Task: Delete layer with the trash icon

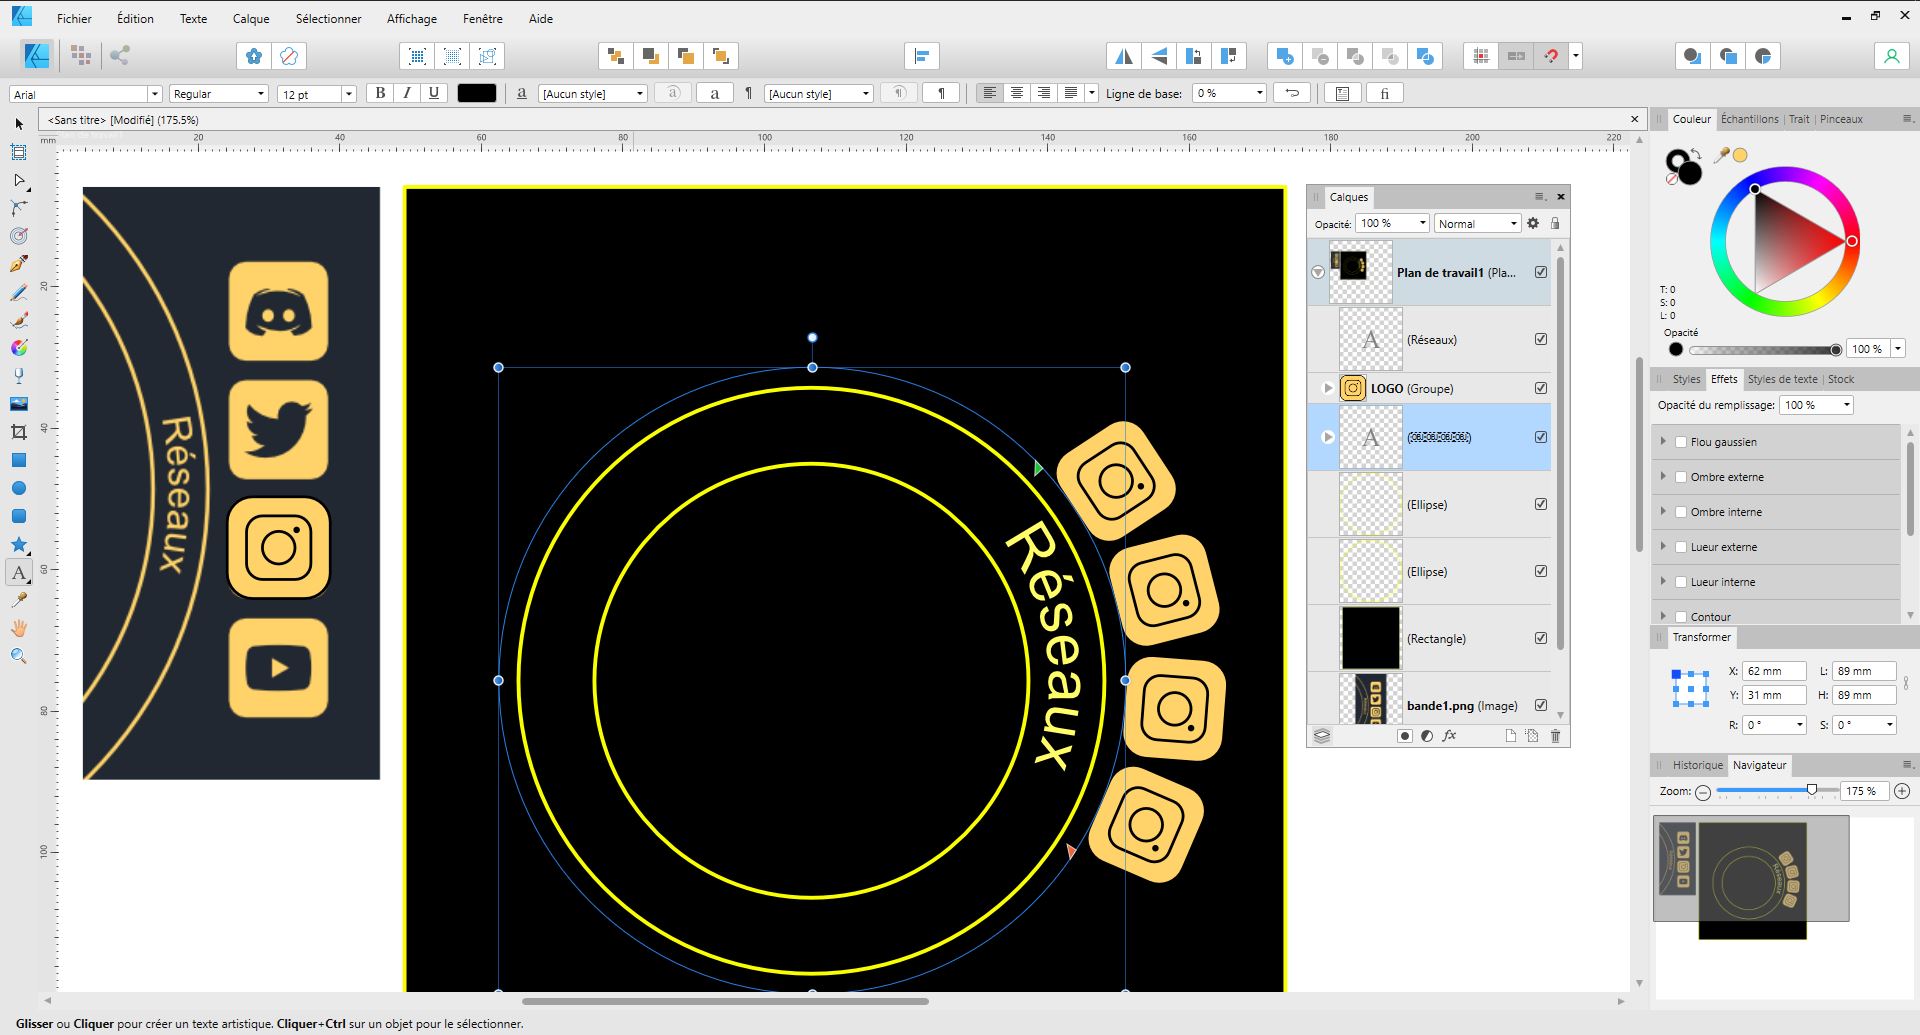Action: 1555,736
